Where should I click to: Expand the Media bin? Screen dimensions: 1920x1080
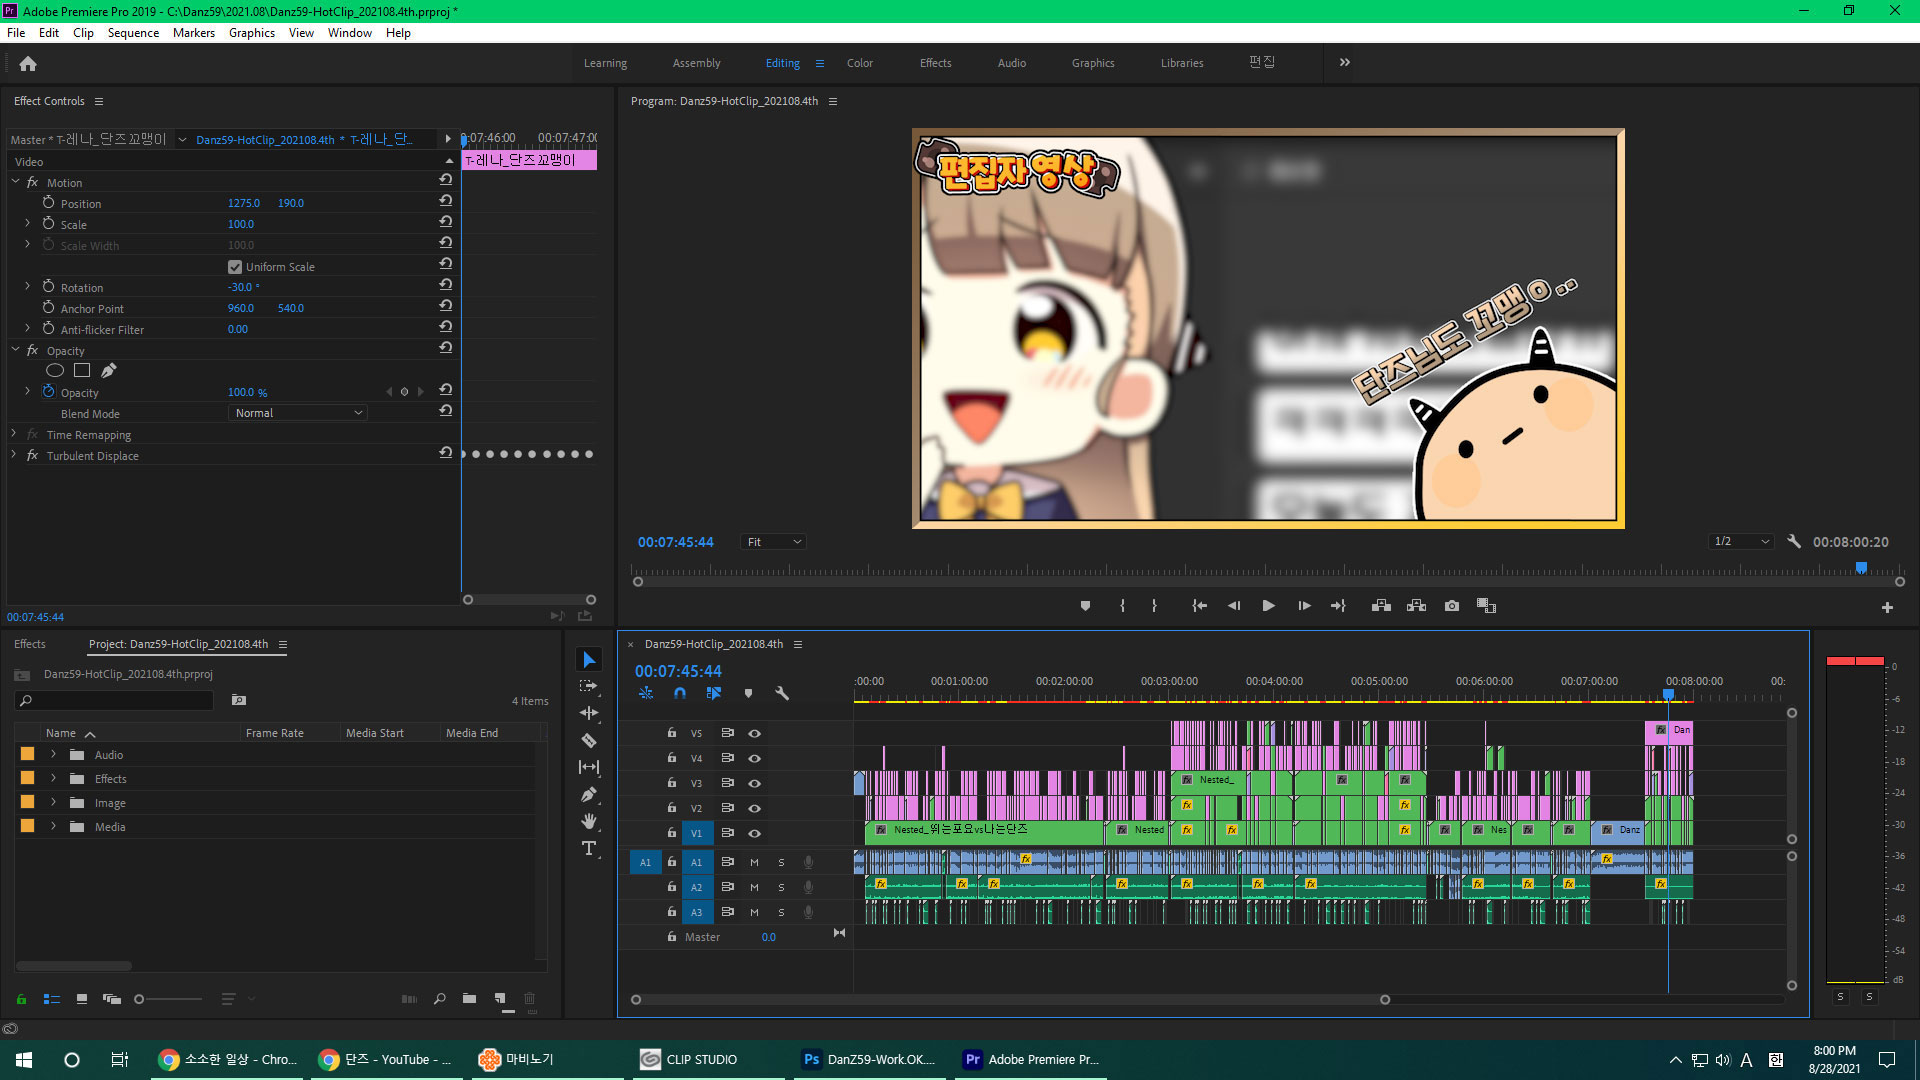tap(53, 826)
